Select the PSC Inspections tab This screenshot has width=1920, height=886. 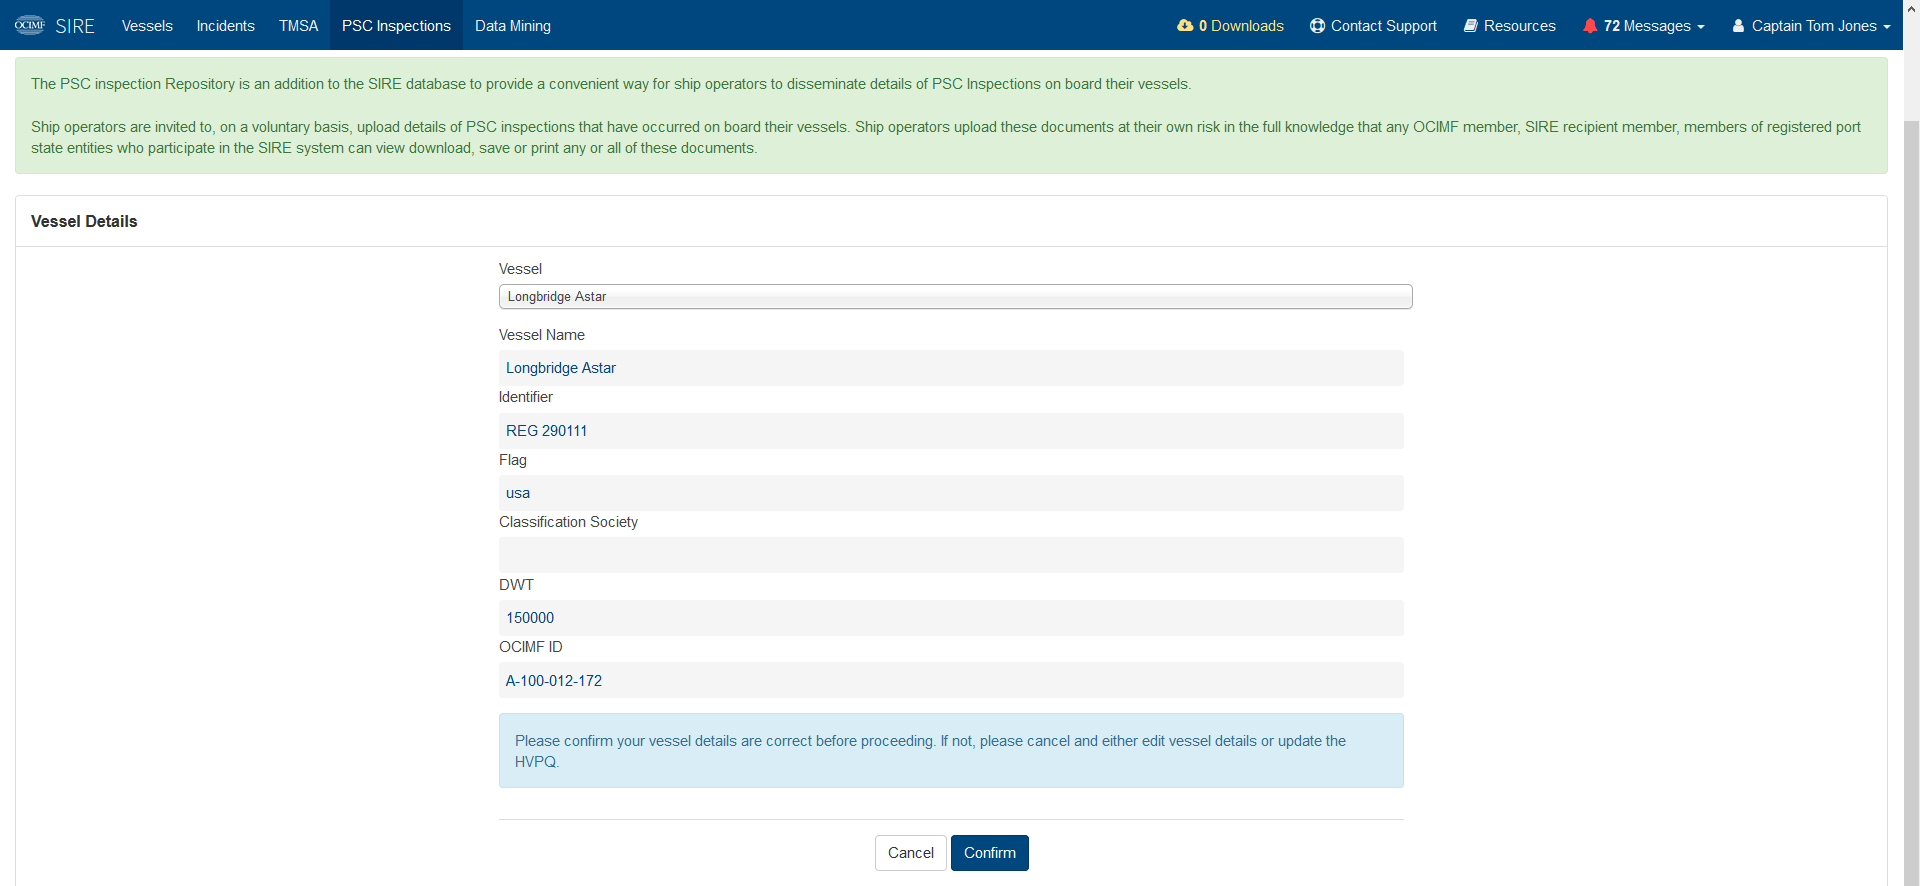click(x=396, y=26)
